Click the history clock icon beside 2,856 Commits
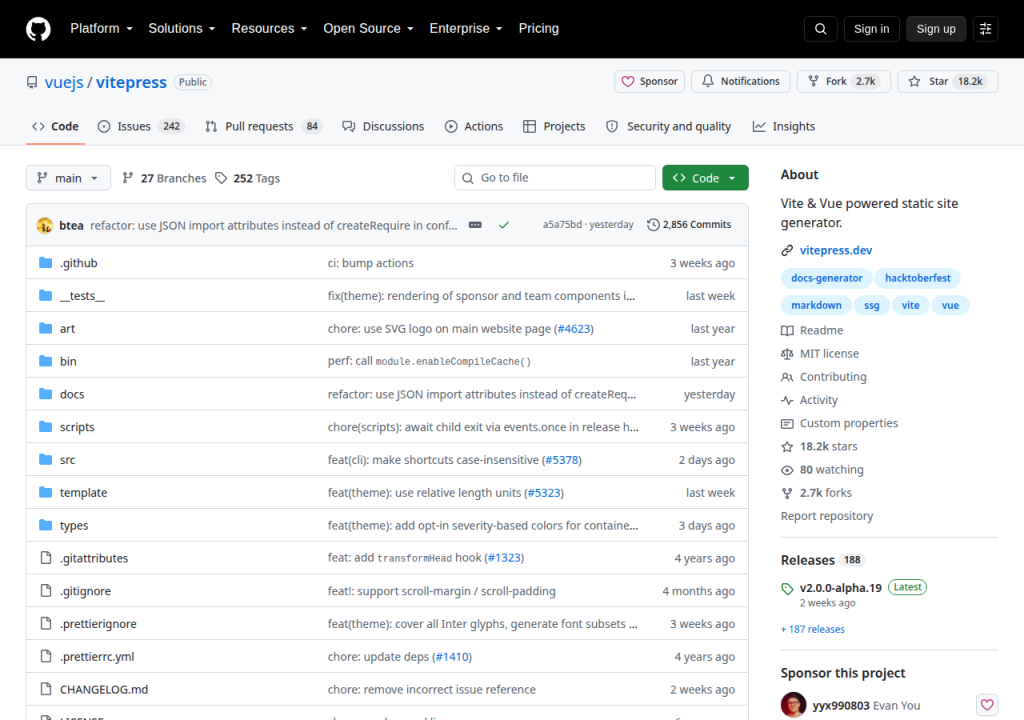1024x720 pixels. click(653, 225)
